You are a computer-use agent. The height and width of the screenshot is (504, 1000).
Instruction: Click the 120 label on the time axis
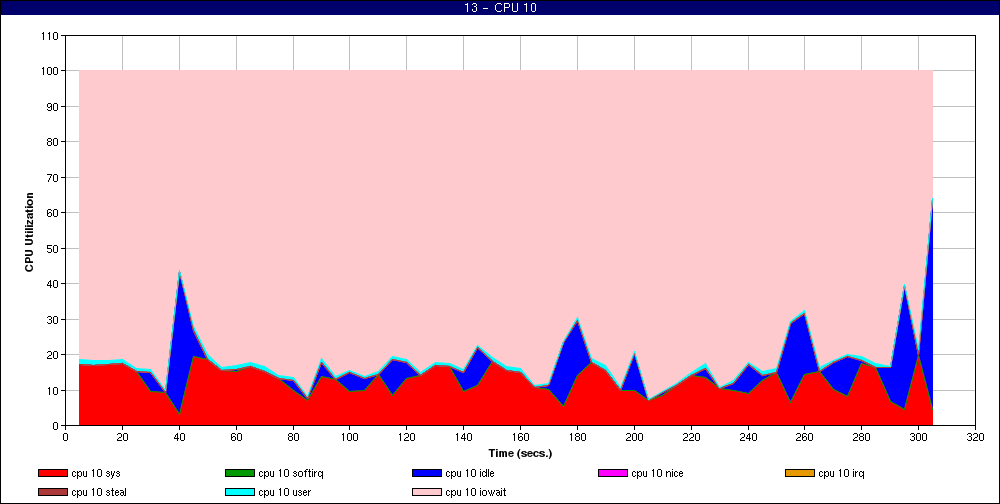pyautogui.click(x=407, y=437)
